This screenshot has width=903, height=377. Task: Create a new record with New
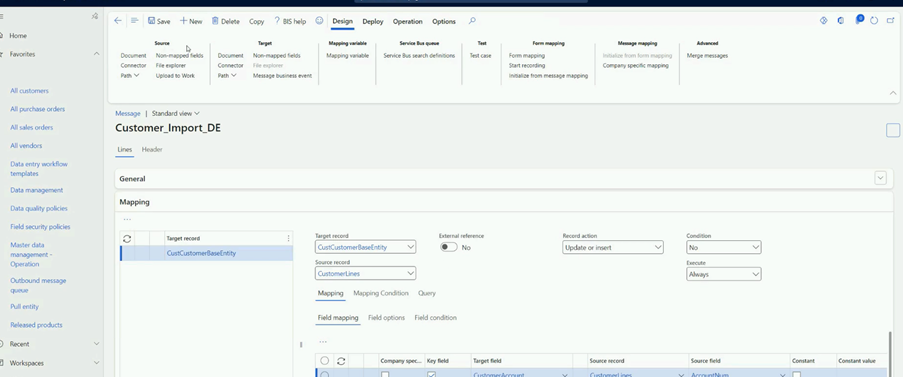coord(191,21)
